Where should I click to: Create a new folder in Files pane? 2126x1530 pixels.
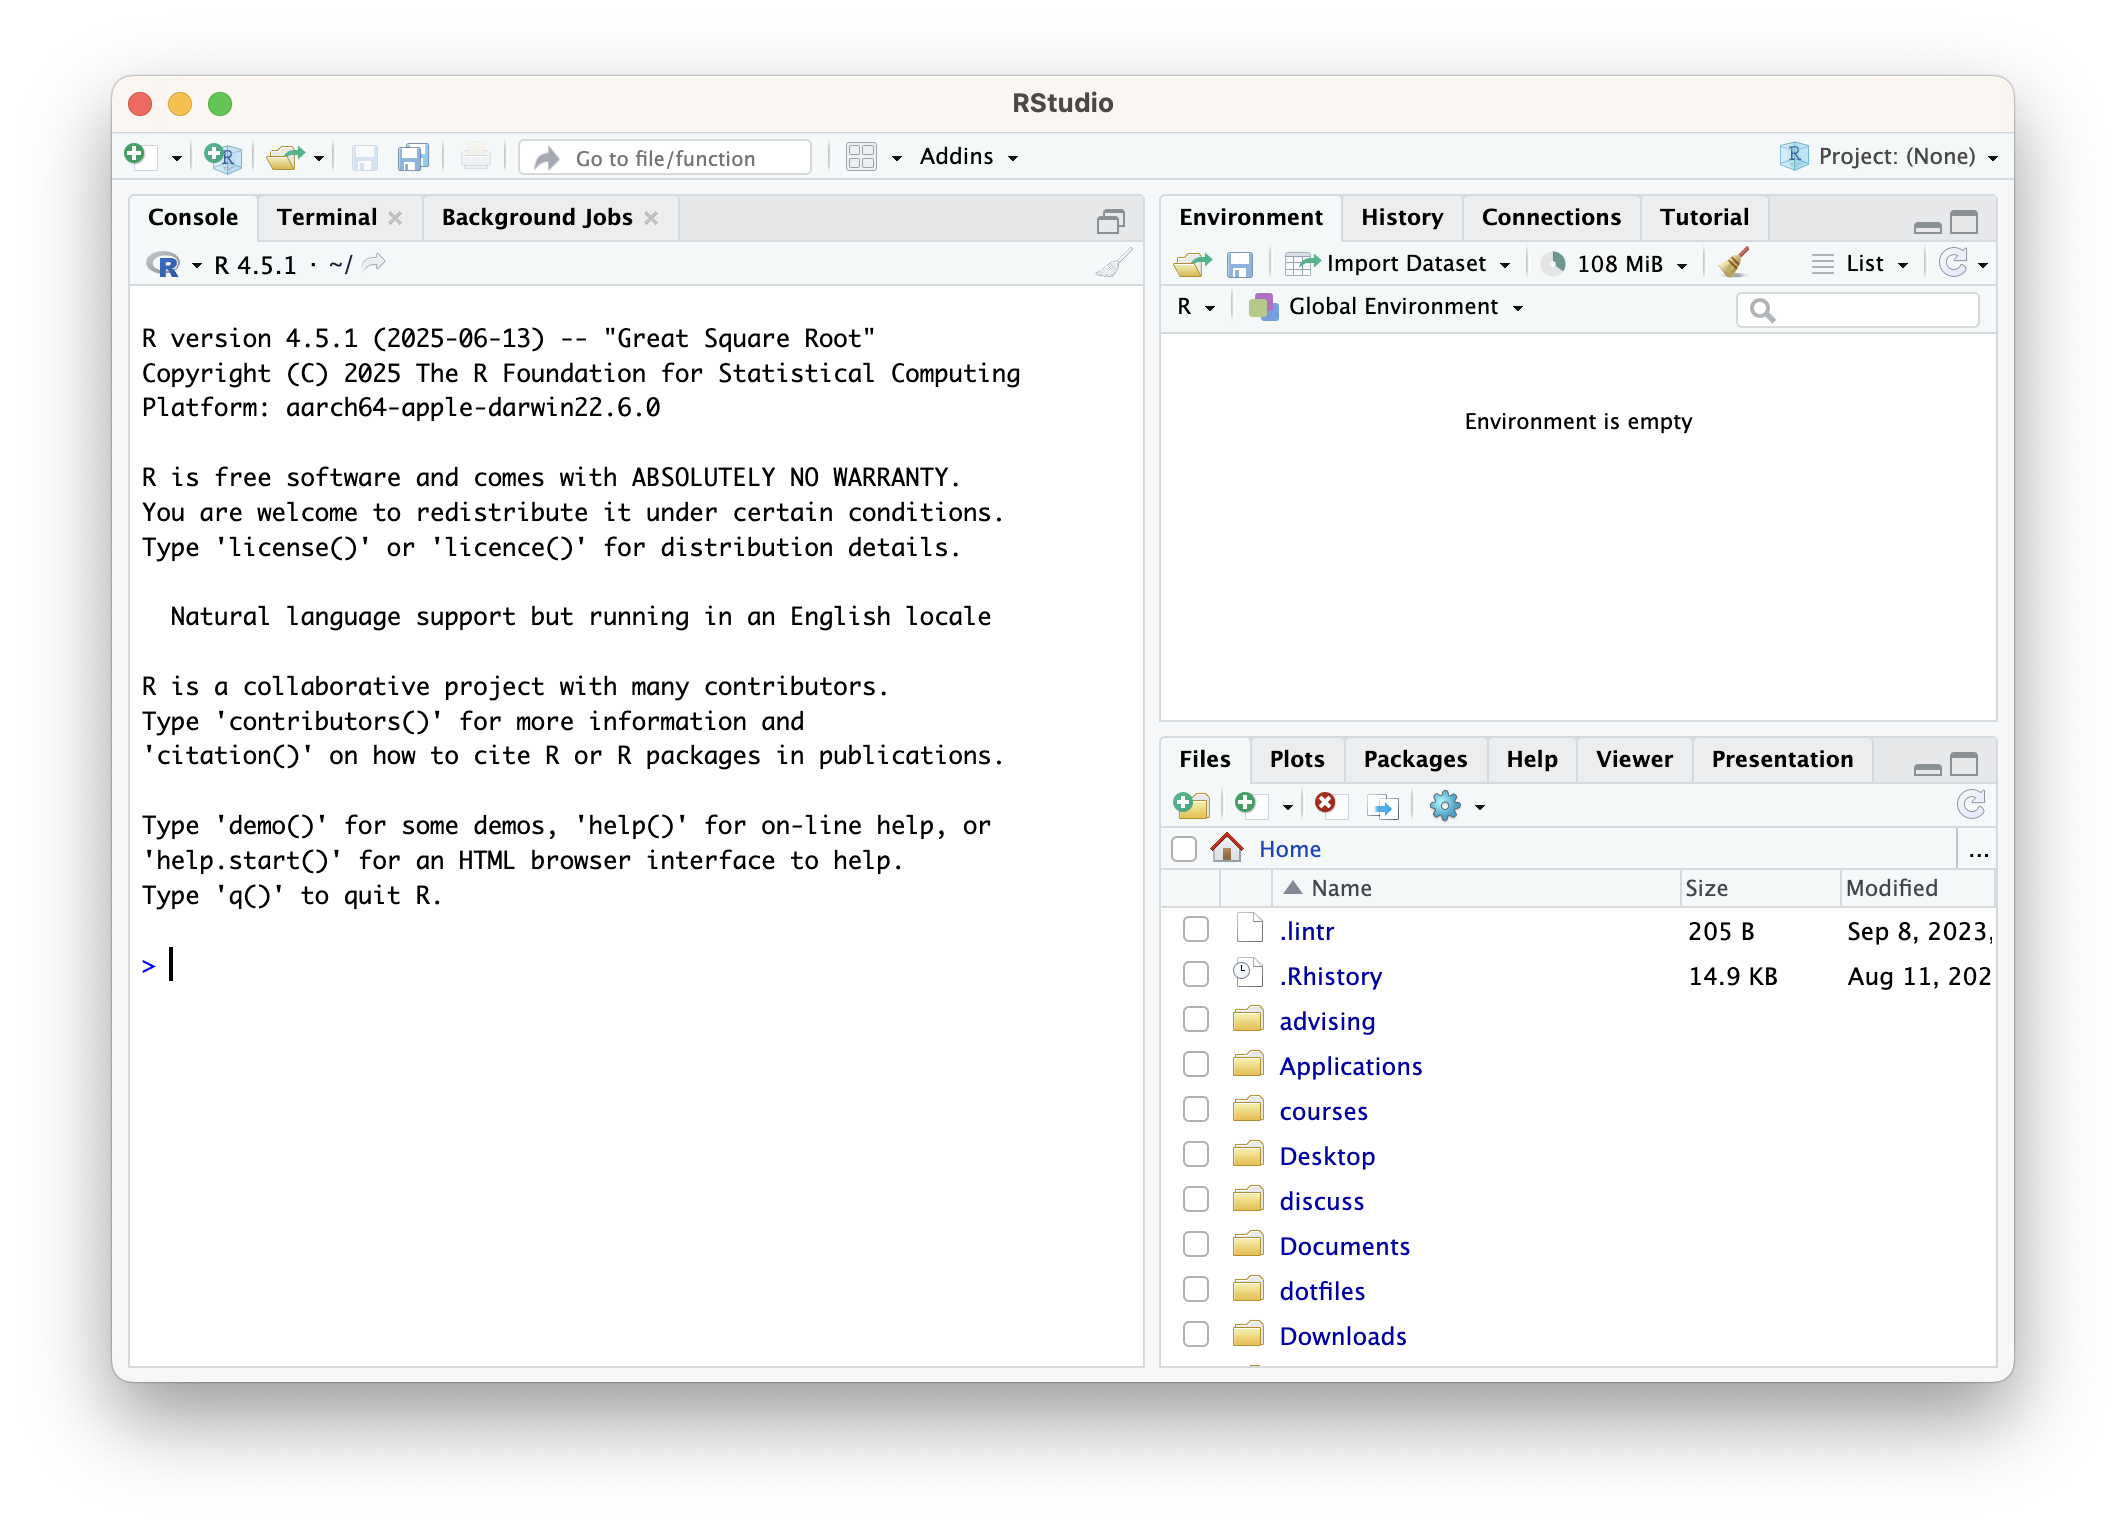(1191, 805)
